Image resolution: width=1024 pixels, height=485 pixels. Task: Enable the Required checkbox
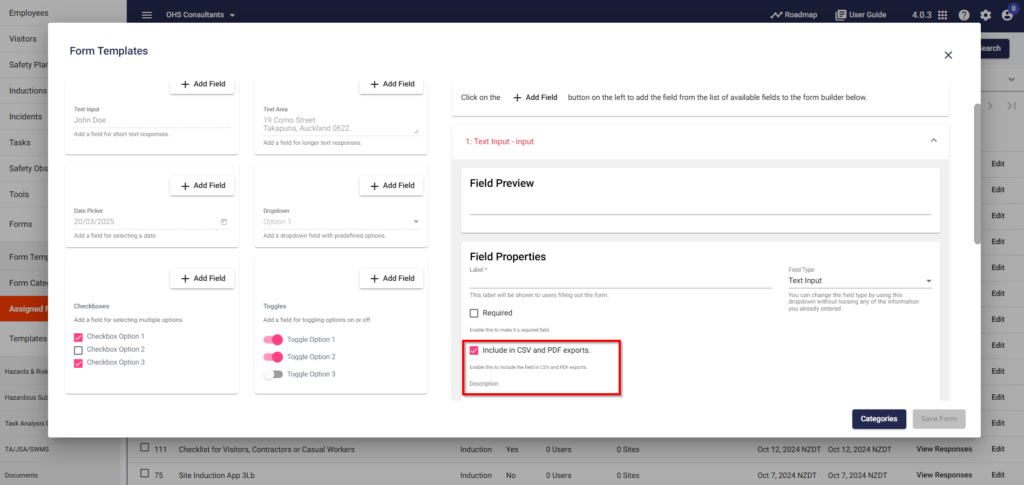(474, 313)
